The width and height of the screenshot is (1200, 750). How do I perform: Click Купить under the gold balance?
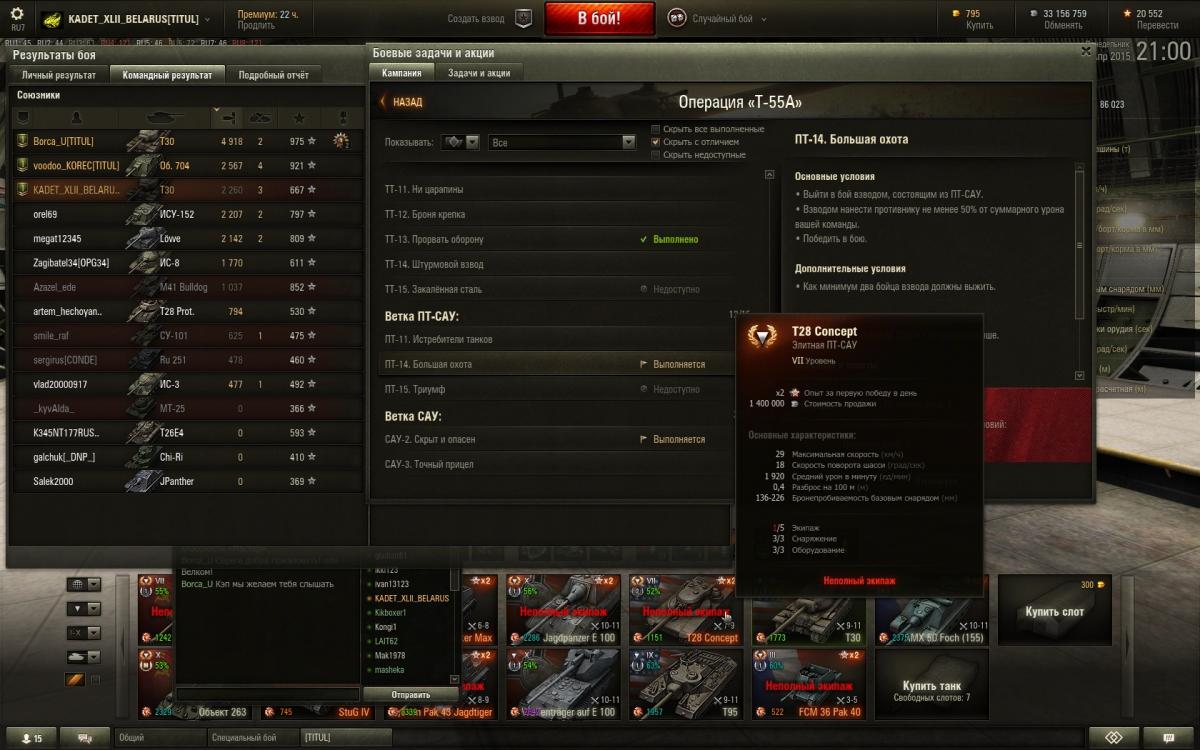click(979, 25)
